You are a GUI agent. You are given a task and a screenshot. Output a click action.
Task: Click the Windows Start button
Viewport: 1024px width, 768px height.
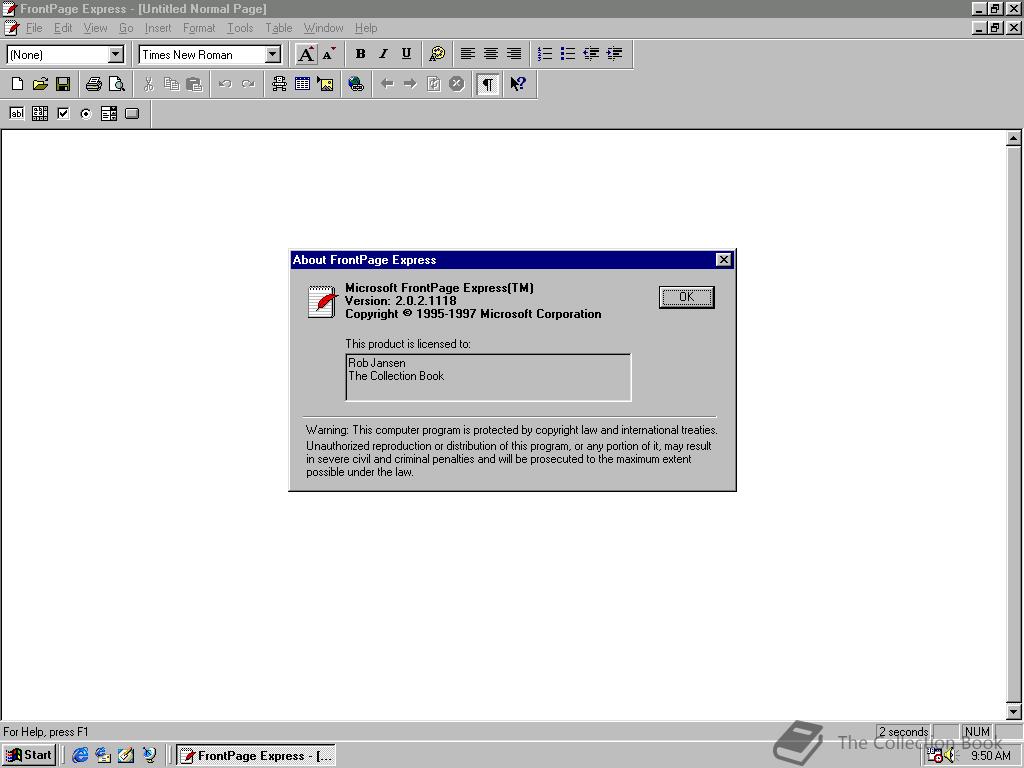pyautogui.click(x=28, y=755)
